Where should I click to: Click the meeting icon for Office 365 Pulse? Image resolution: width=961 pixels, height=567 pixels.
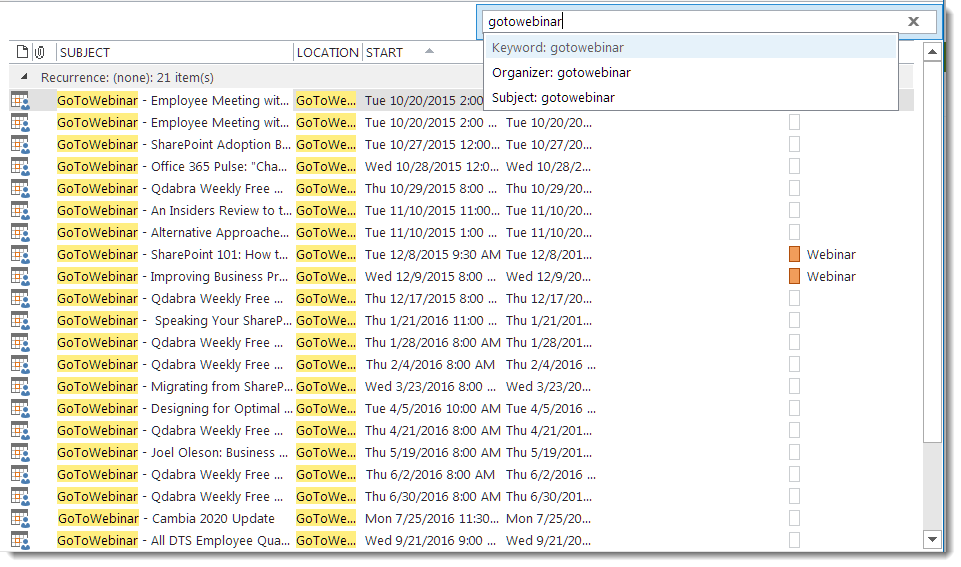[x=20, y=167]
